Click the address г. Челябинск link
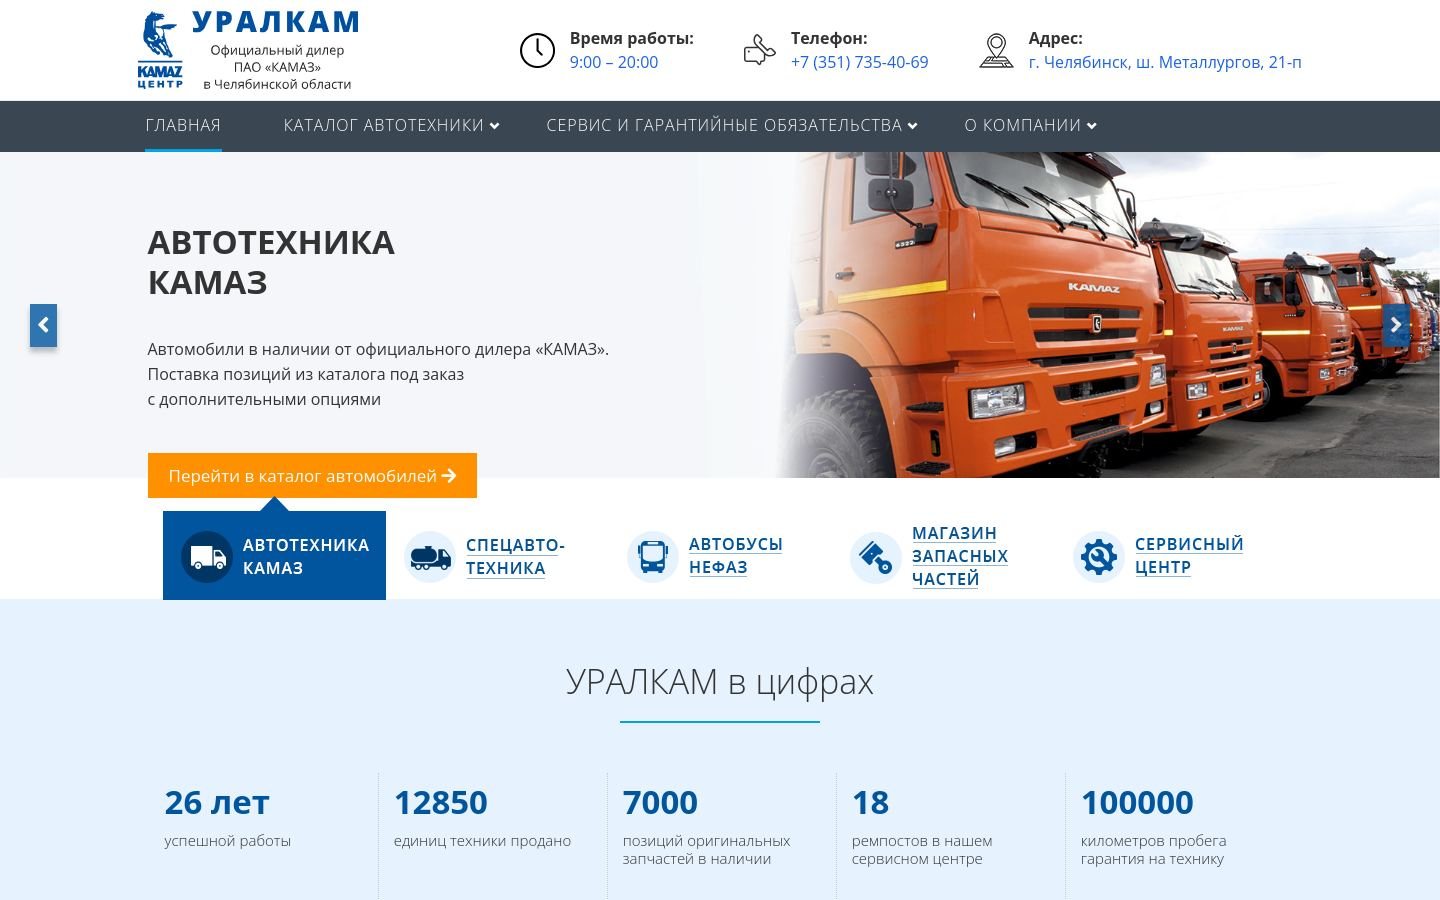1440x900 pixels. click(x=1165, y=62)
